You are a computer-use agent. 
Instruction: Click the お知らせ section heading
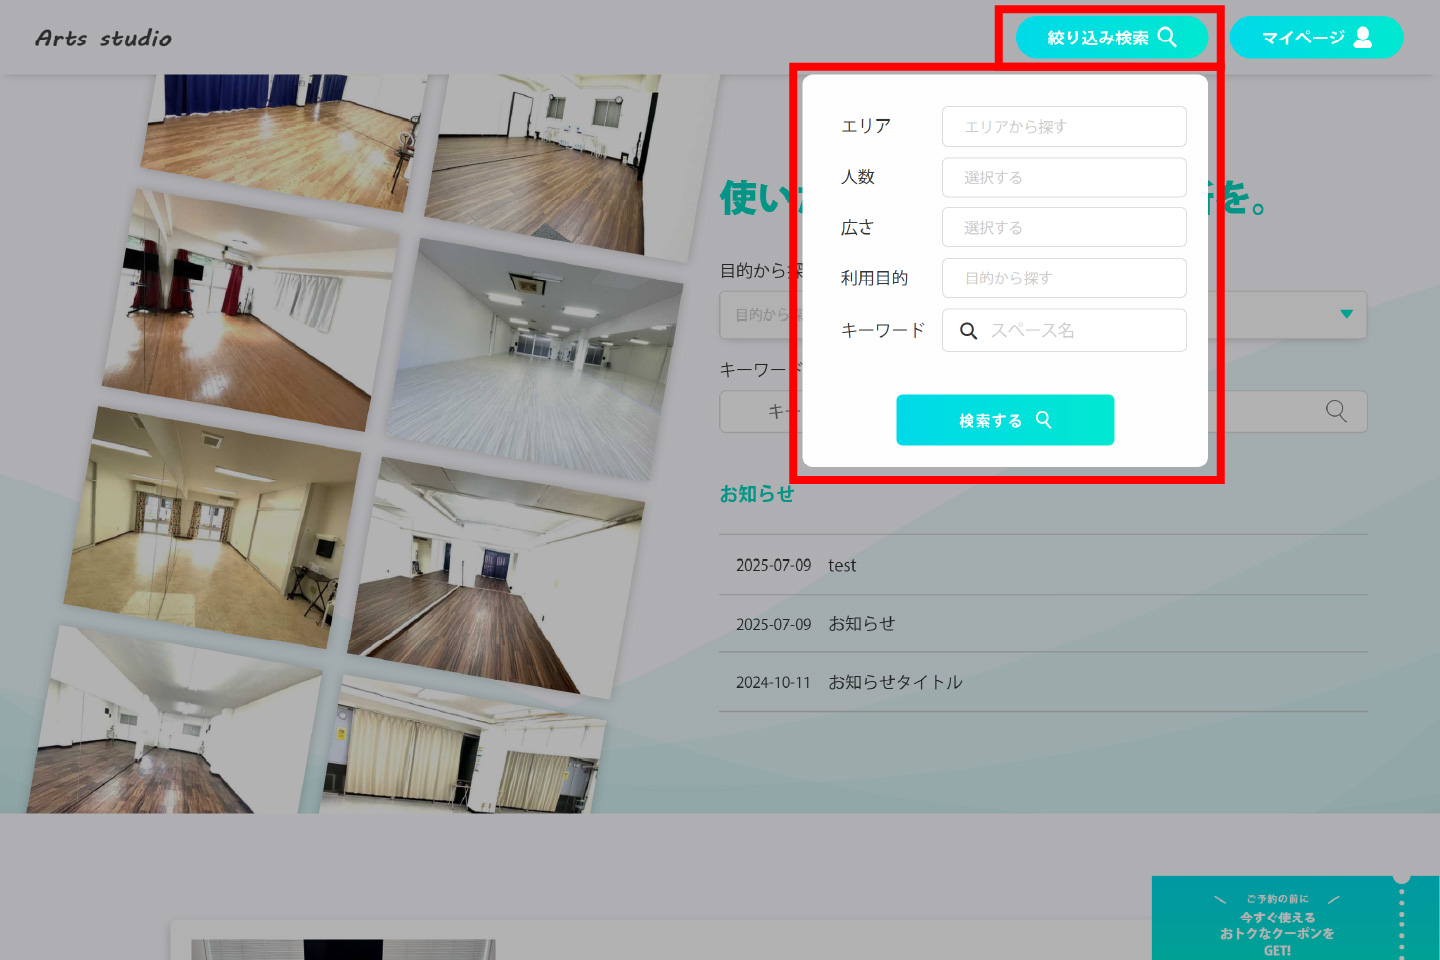(x=757, y=494)
